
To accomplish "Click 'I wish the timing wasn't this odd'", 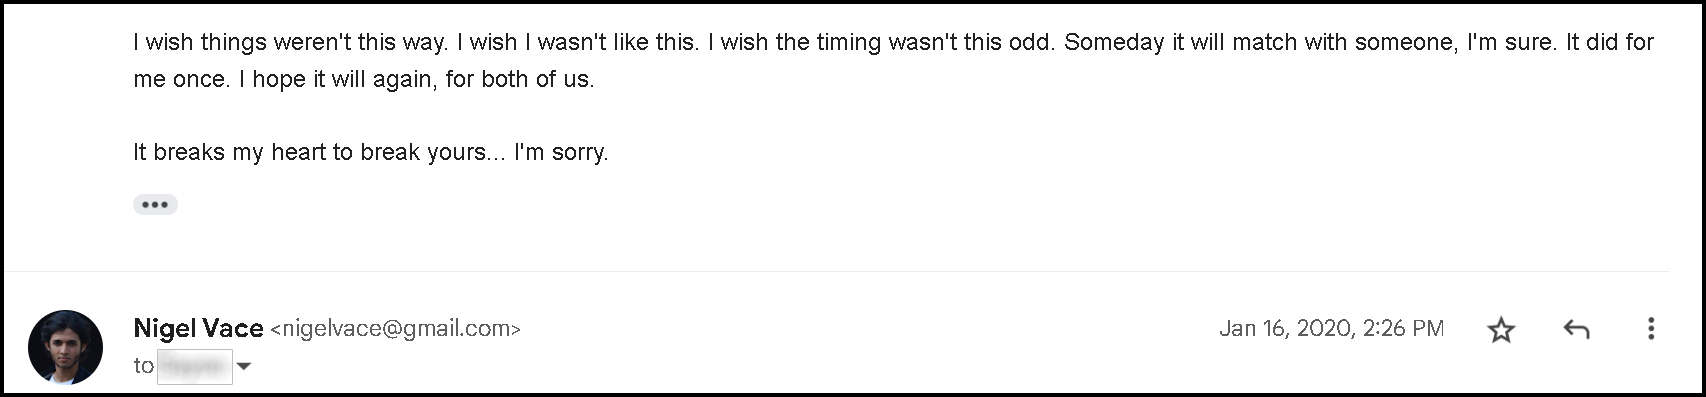I will coord(882,43).
